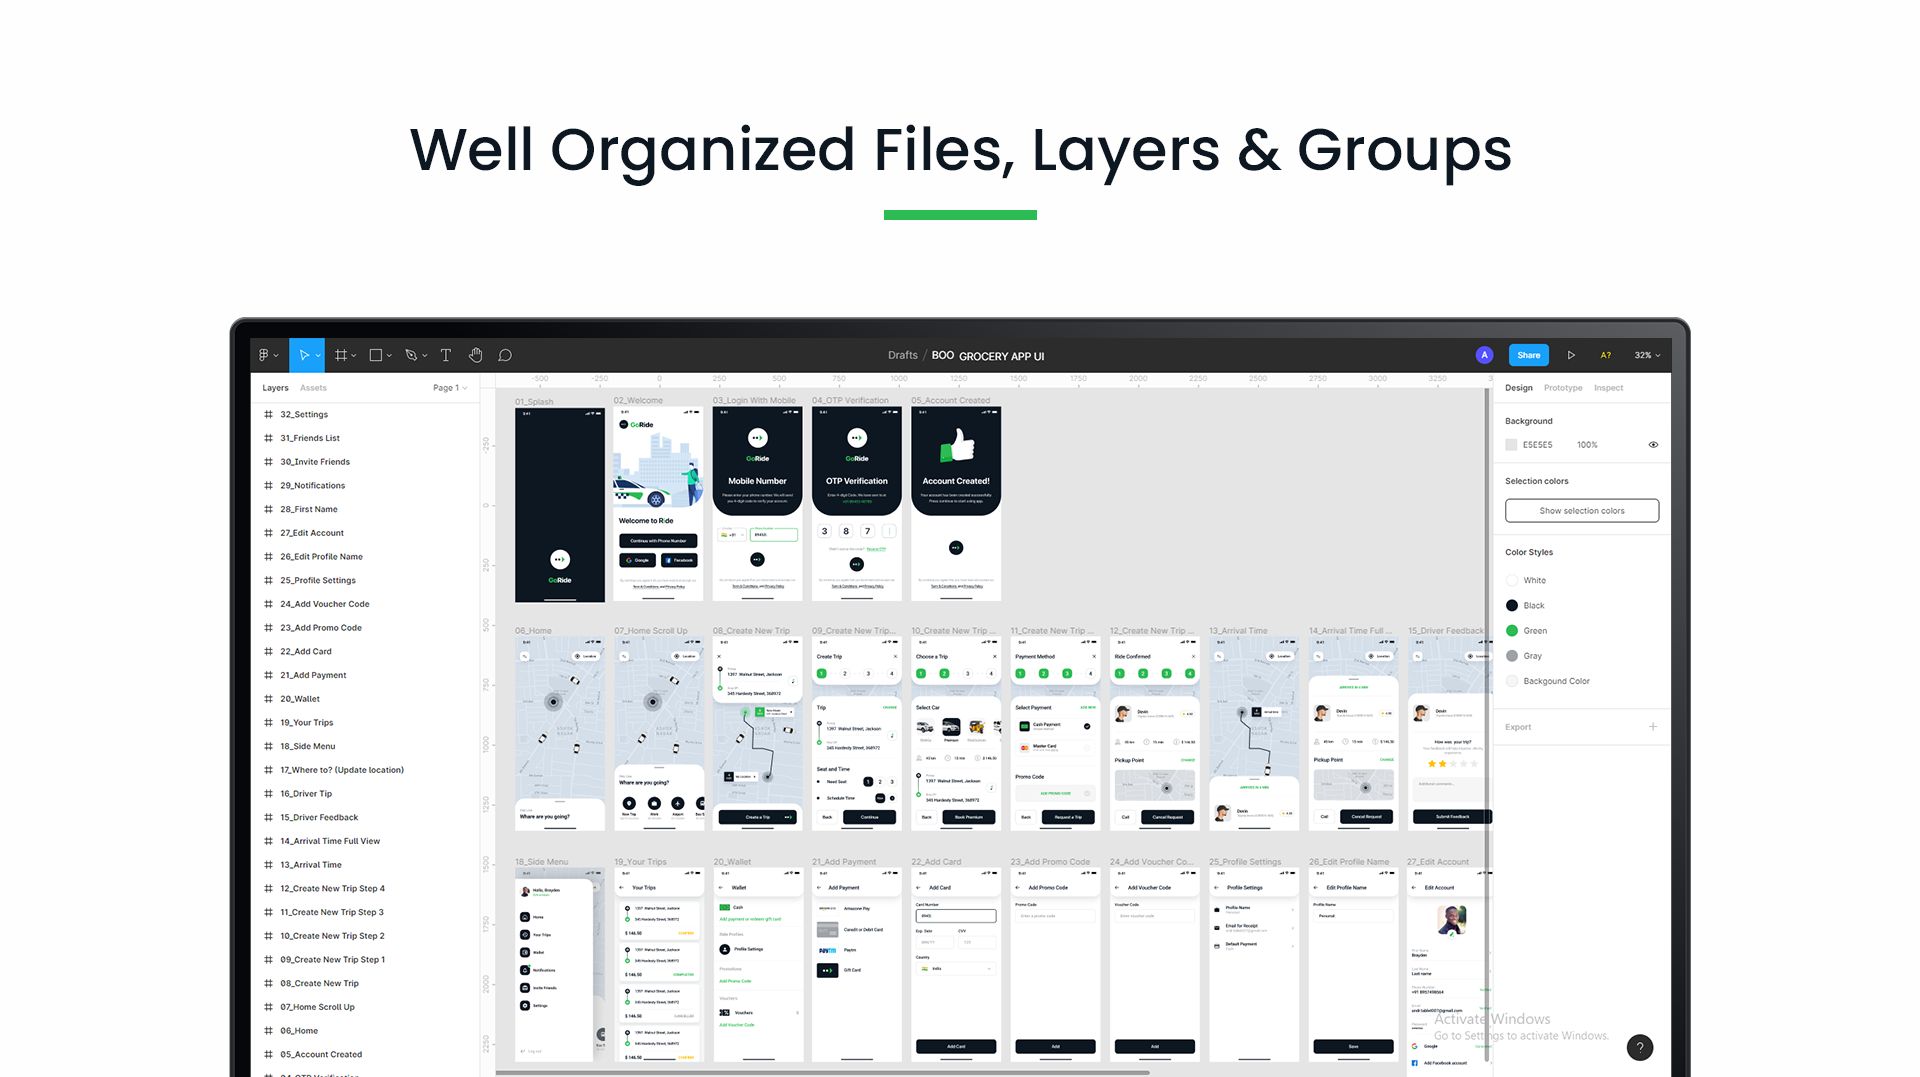
Task: Select the Gray color style
Action: click(x=1524, y=656)
